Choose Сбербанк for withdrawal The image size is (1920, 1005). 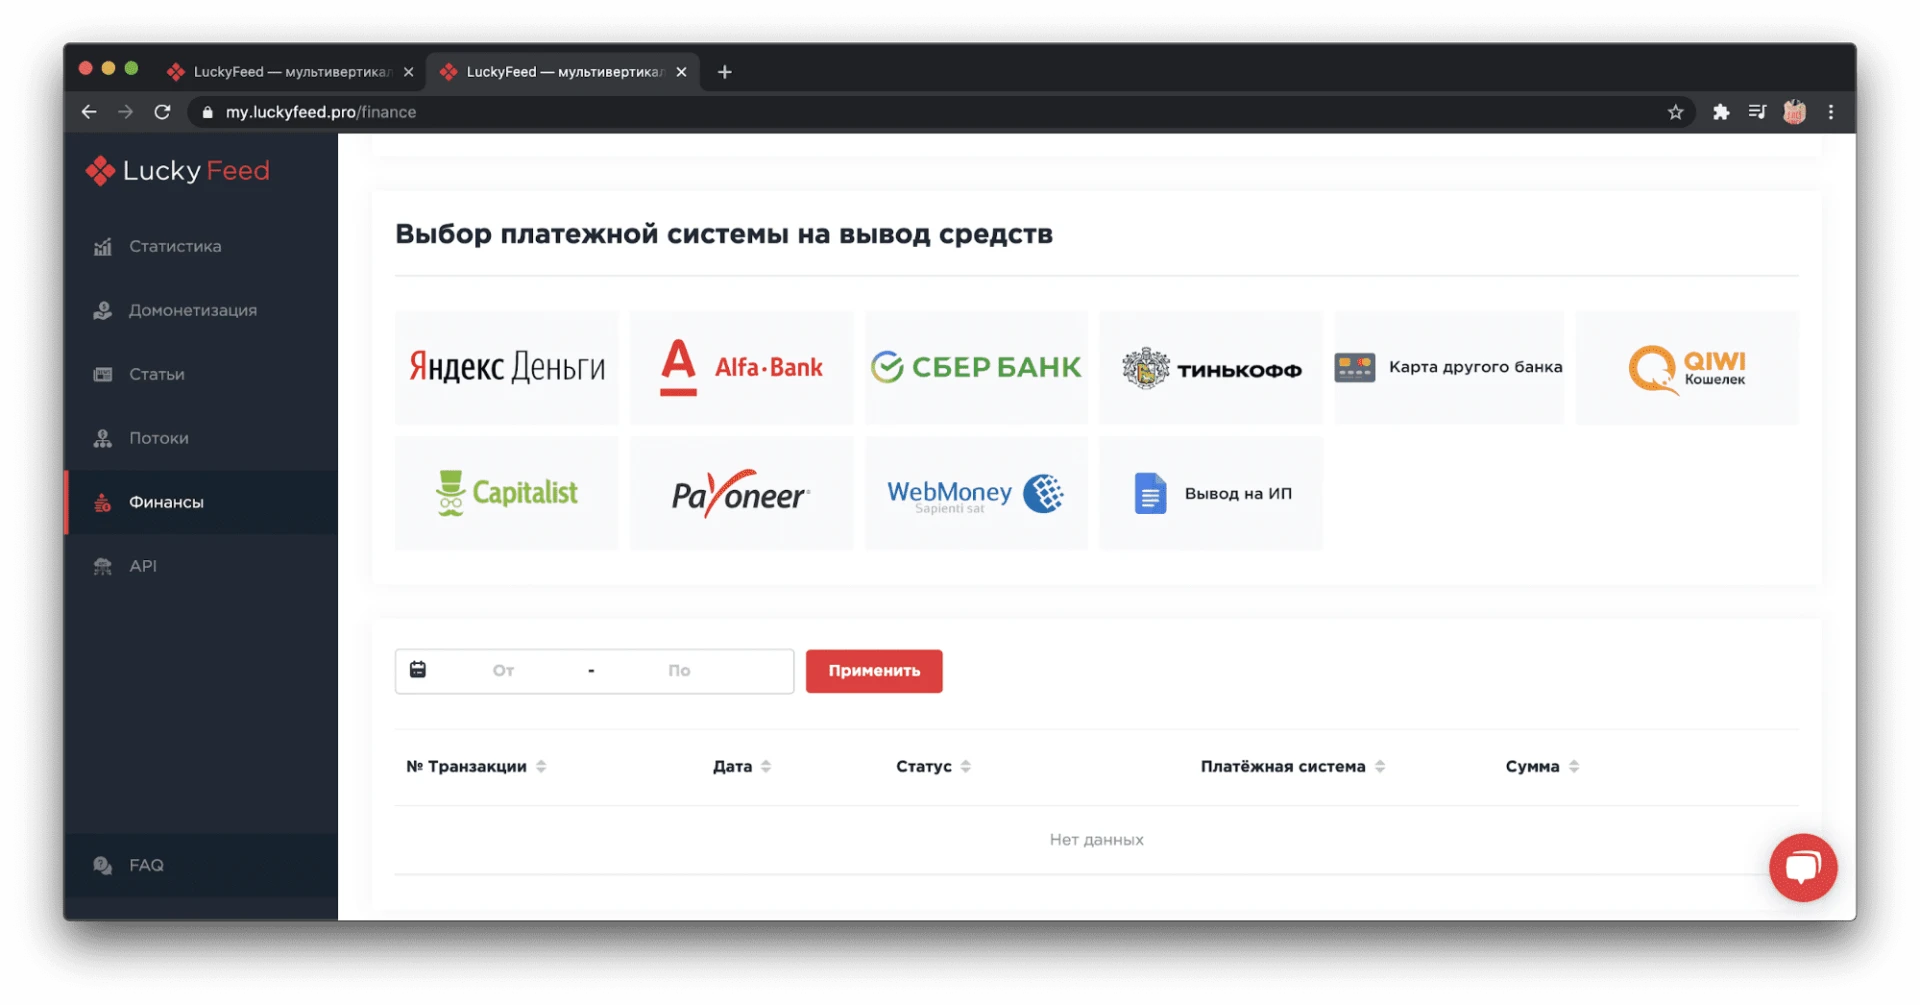(976, 368)
